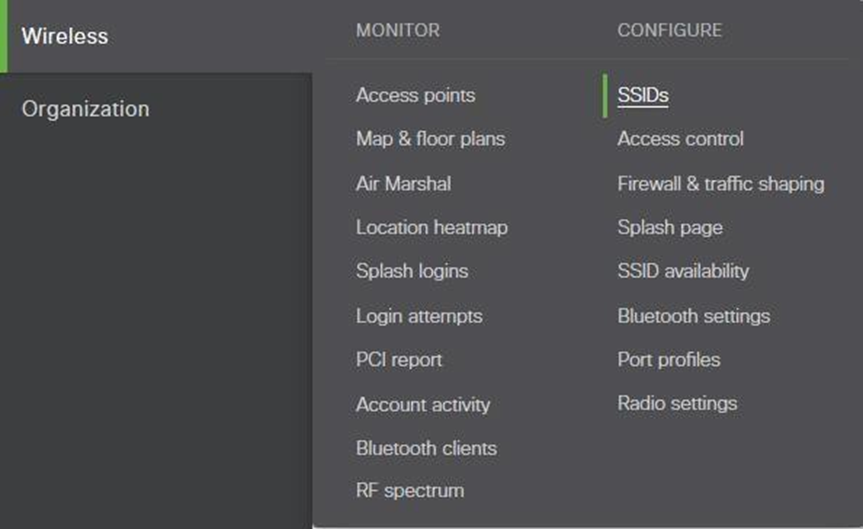Open Radio settings

pyautogui.click(x=677, y=404)
